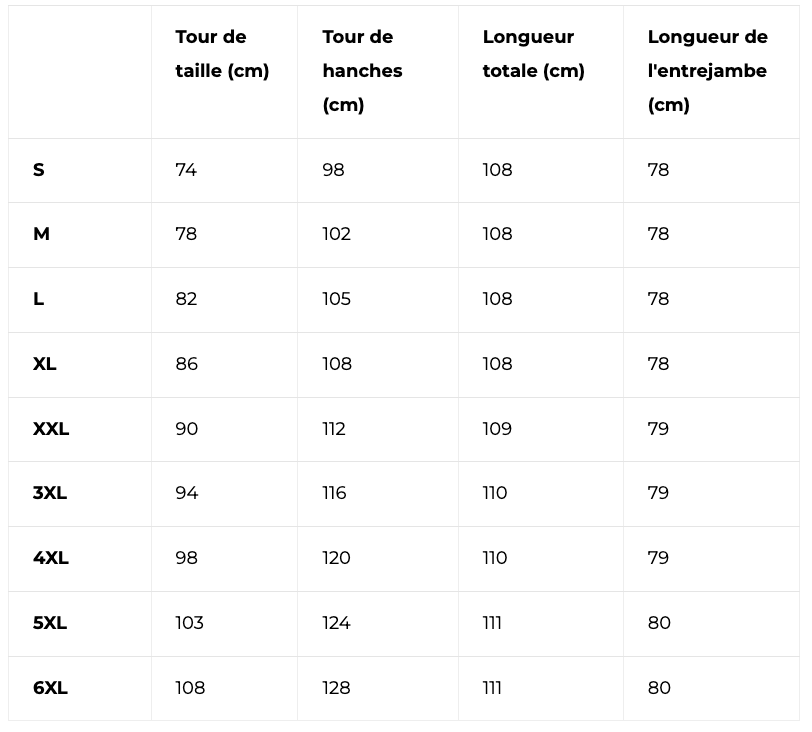Viewport: 812px width, 732px height.
Task: Click the 3XL size row label
Action: click(50, 493)
